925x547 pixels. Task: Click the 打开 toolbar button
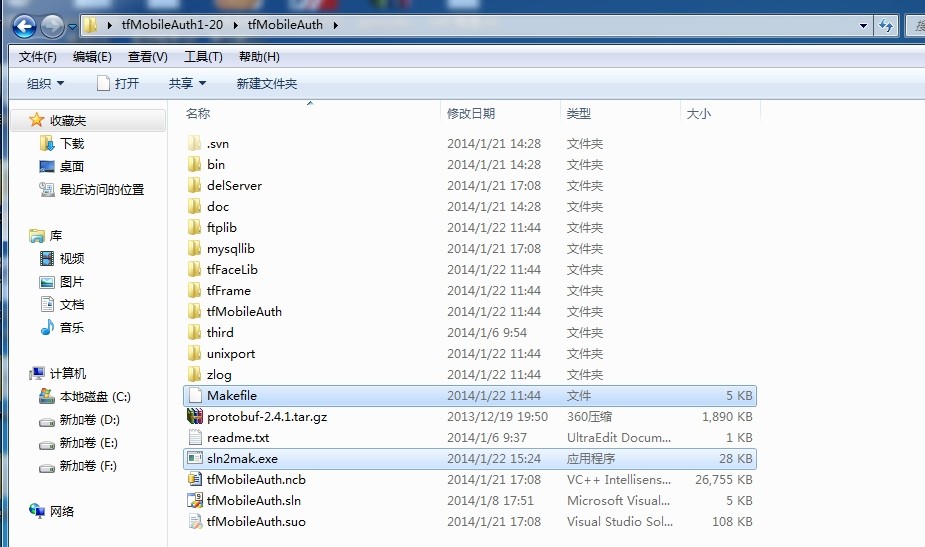tap(118, 84)
